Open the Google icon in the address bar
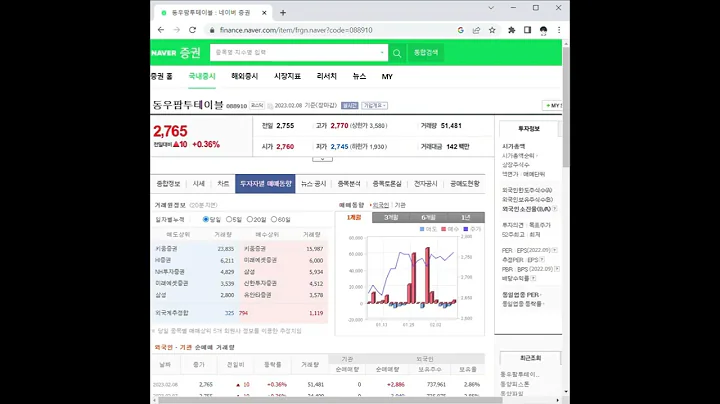Screen dimensions: 720x404 pos(461,30)
